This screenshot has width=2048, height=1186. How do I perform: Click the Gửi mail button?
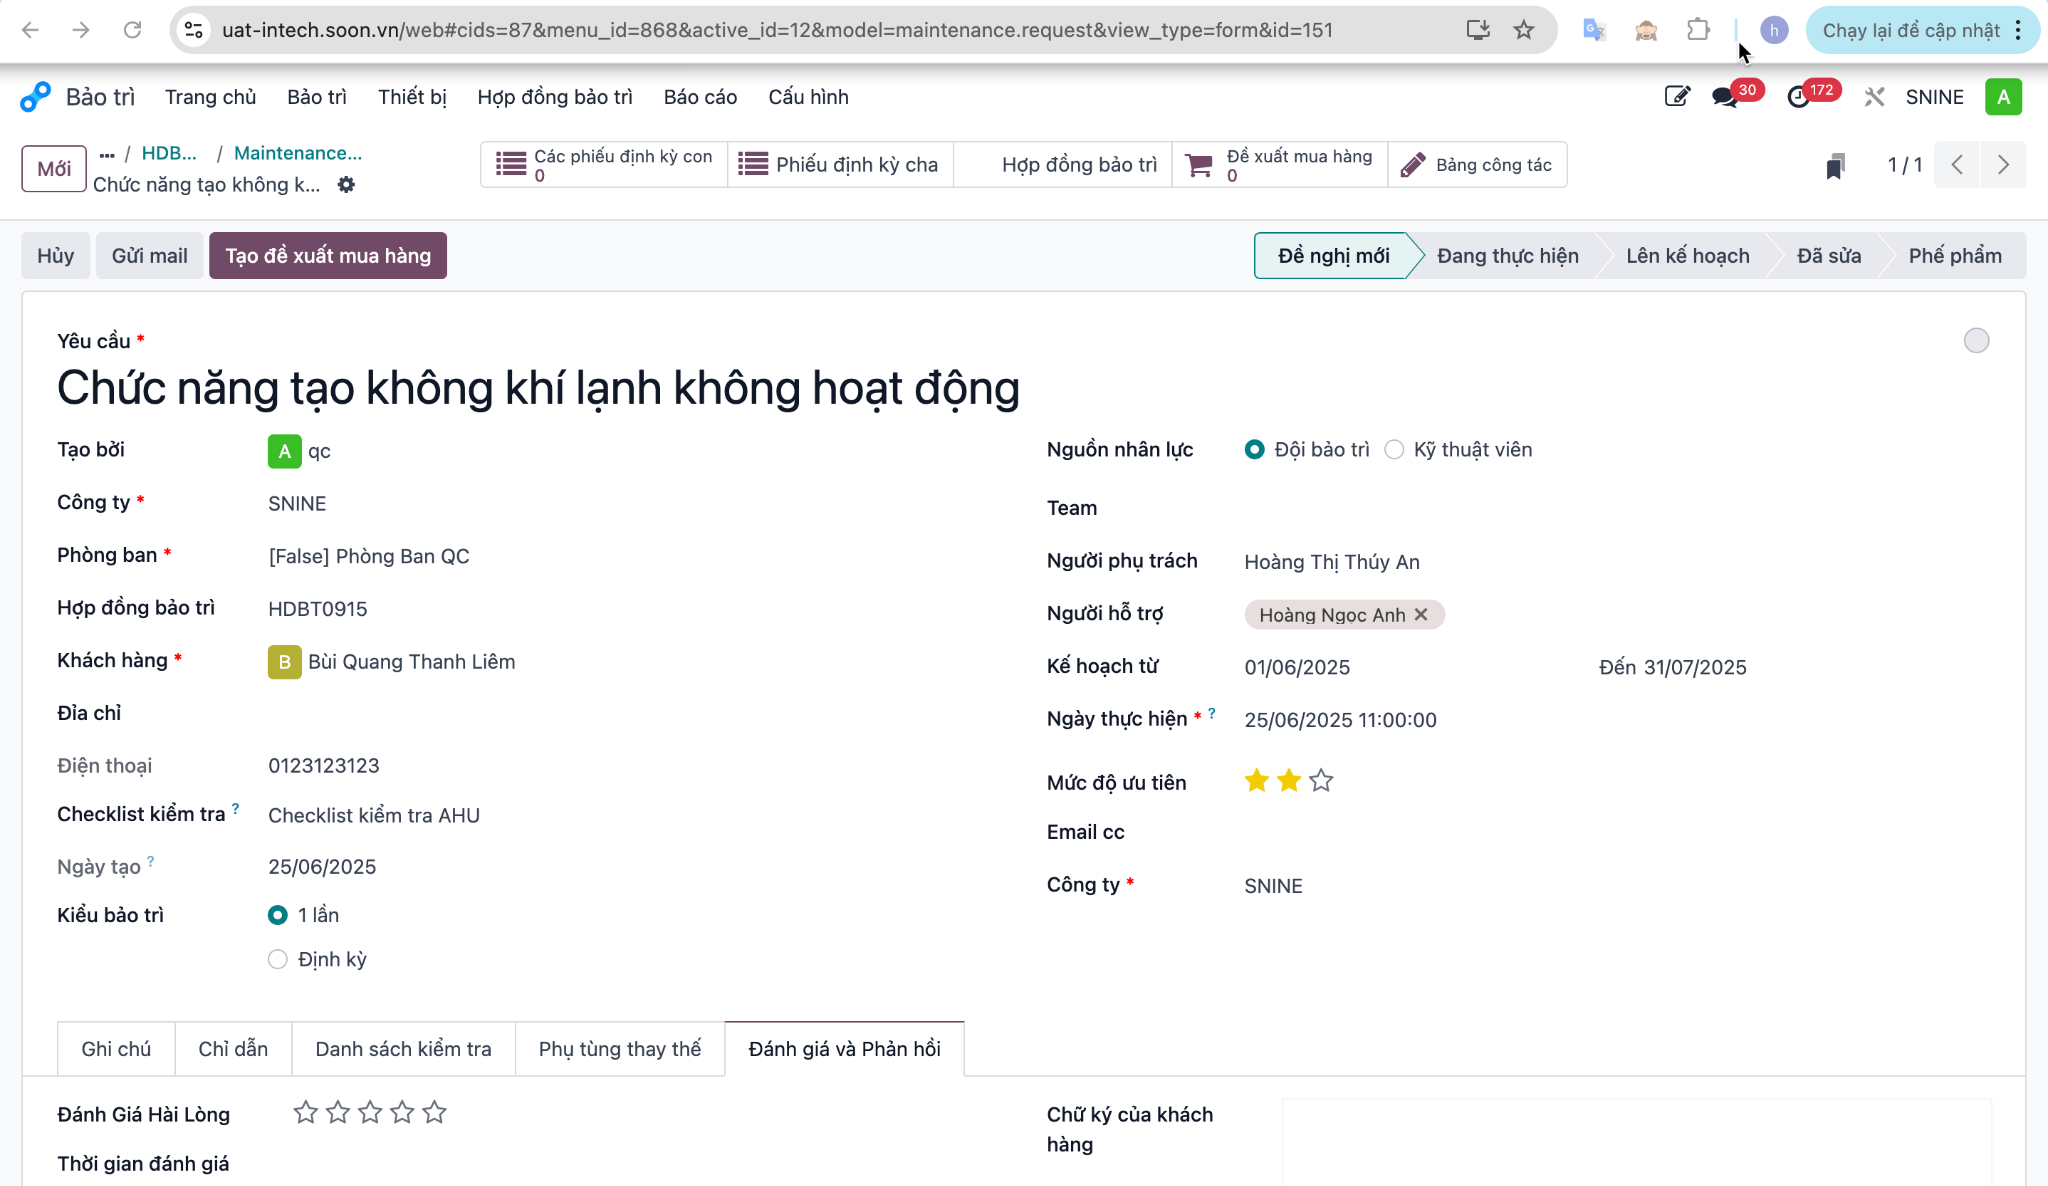(x=150, y=256)
